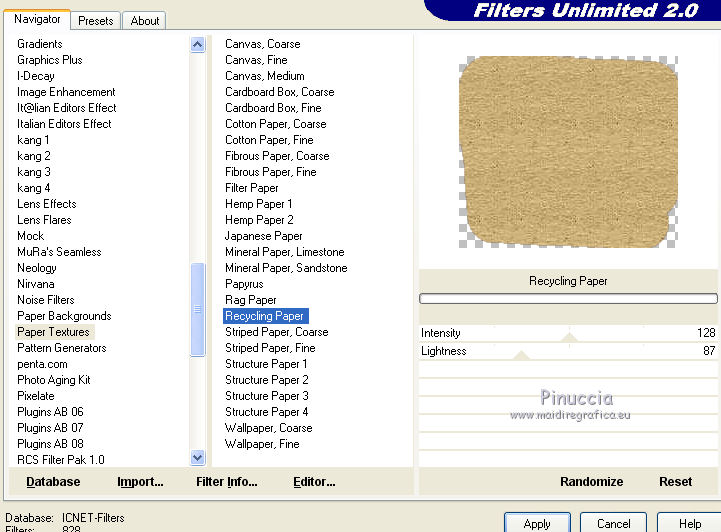Open Help for Filters Unlimited
The height and width of the screenshot is (532, 721).
tap(690, 523)
